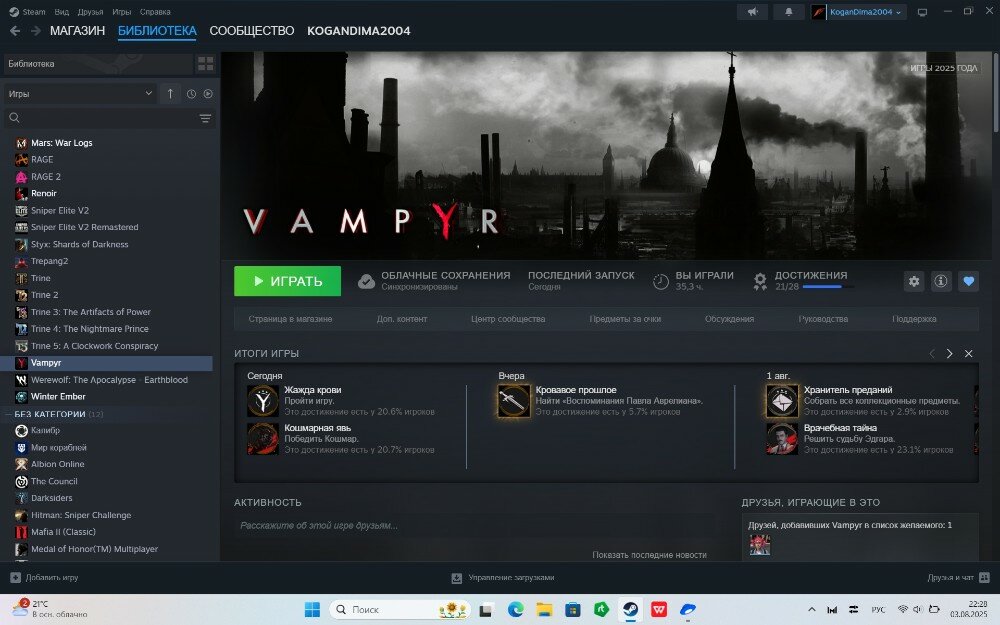1000x625 pixels.
Task: Click the Windows Start button
Action: coord(312,610)
